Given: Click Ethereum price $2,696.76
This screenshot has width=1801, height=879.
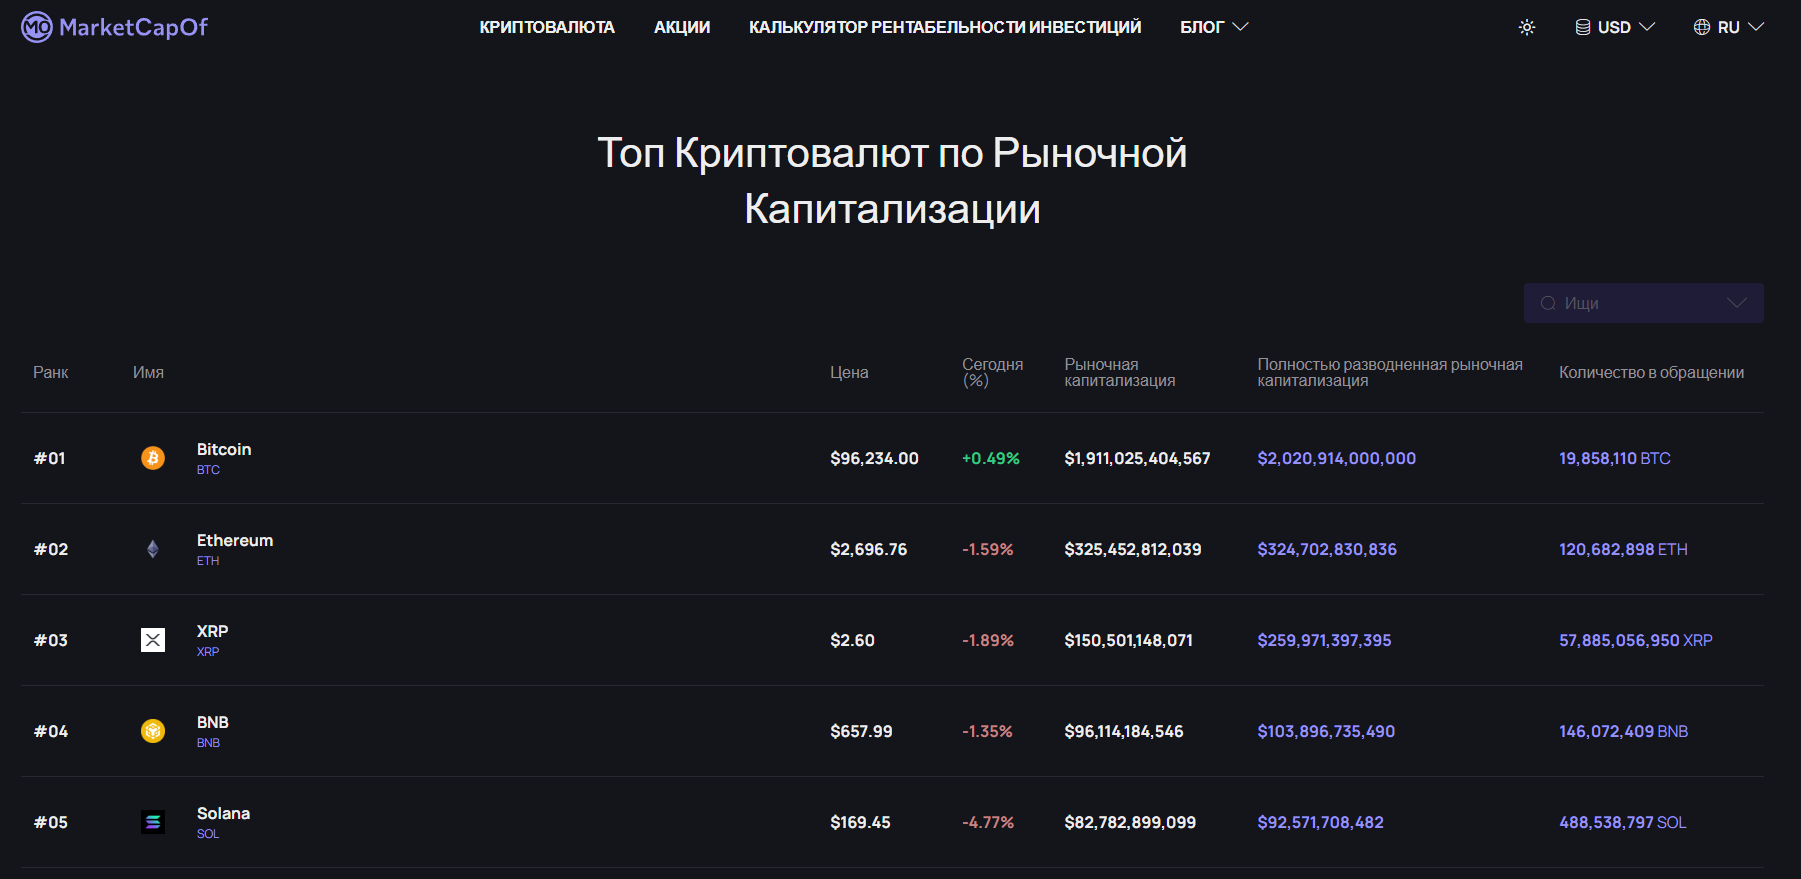Looking at the screenshot, I should pos(869,549).
